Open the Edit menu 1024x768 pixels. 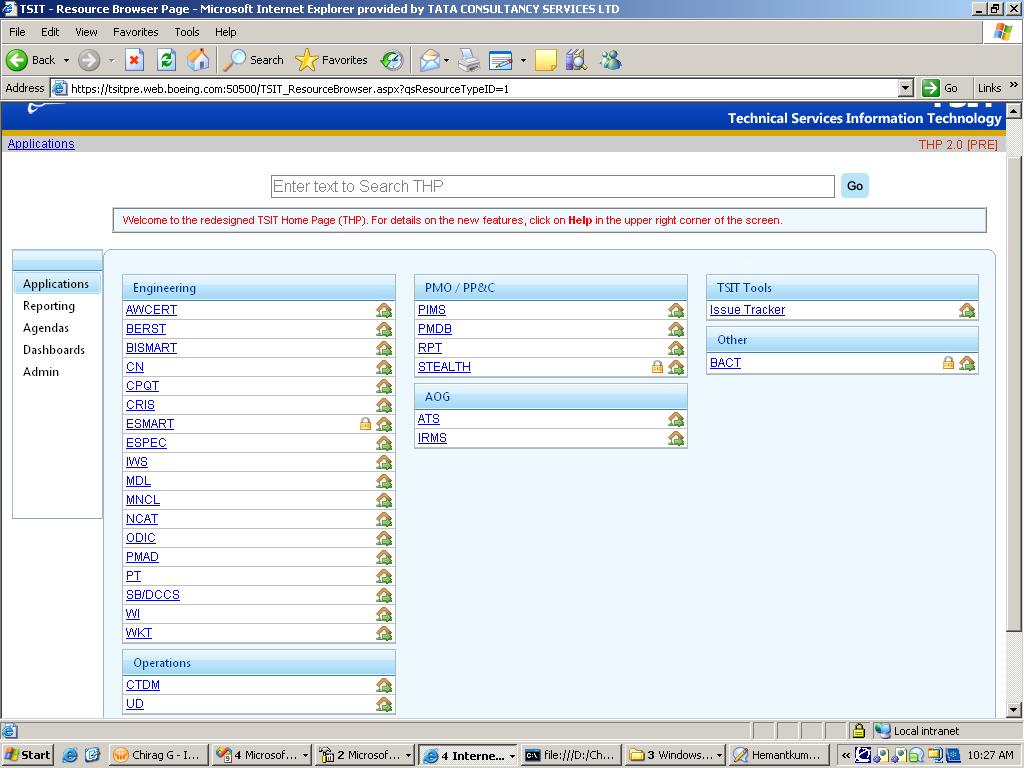[x=50, y=32]
